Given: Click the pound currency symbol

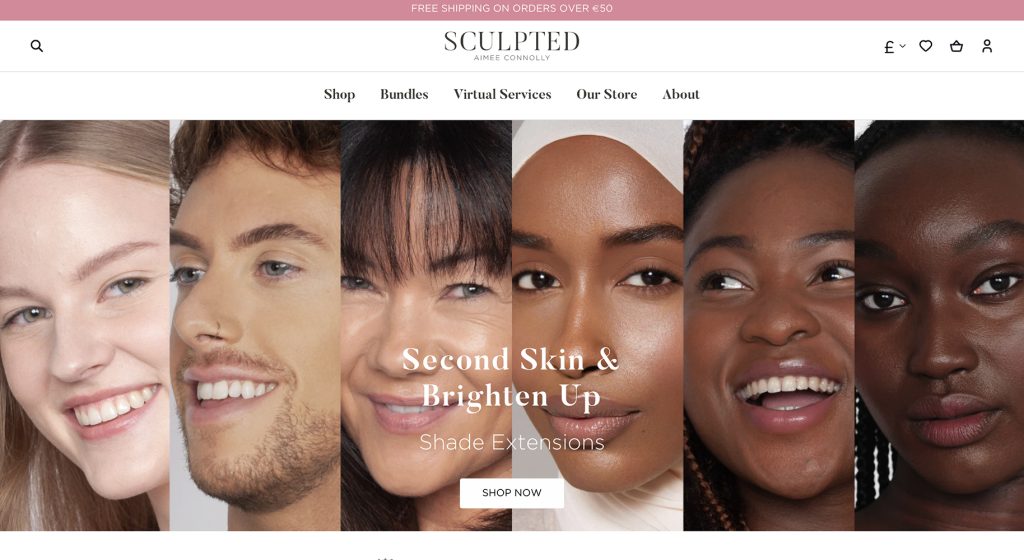Looking at the screenshot, I should click(x=889, y=46).
